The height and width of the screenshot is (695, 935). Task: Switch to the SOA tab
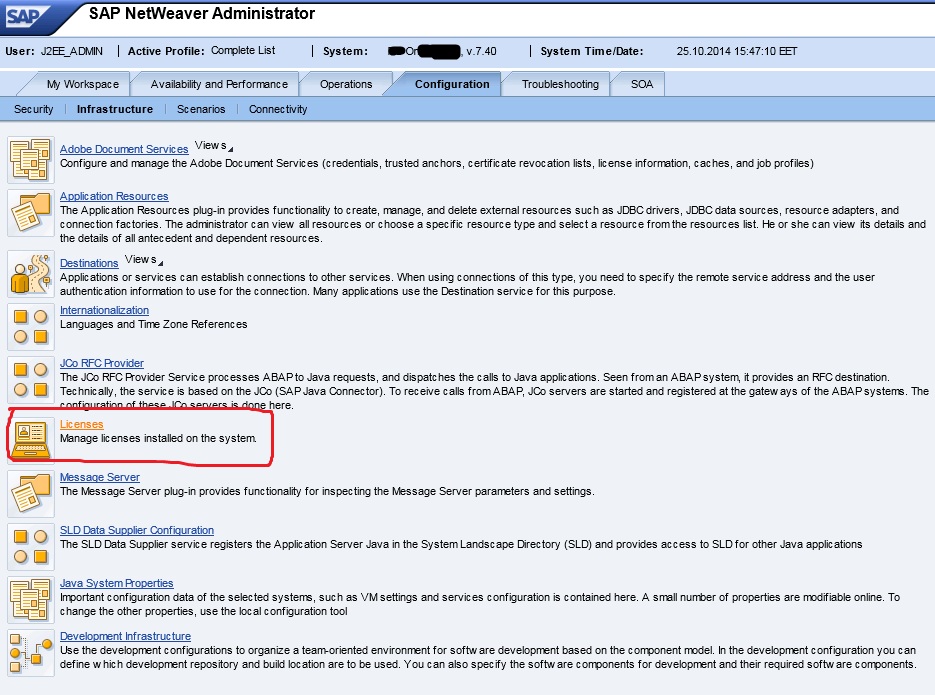tap(642, 84)
